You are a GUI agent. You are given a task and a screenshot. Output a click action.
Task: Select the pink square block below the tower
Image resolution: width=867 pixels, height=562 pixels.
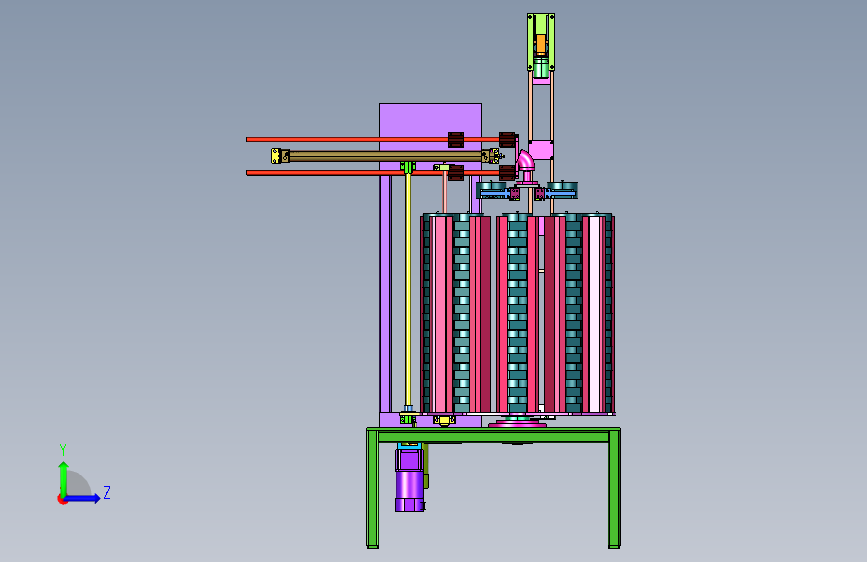[541, 149]
